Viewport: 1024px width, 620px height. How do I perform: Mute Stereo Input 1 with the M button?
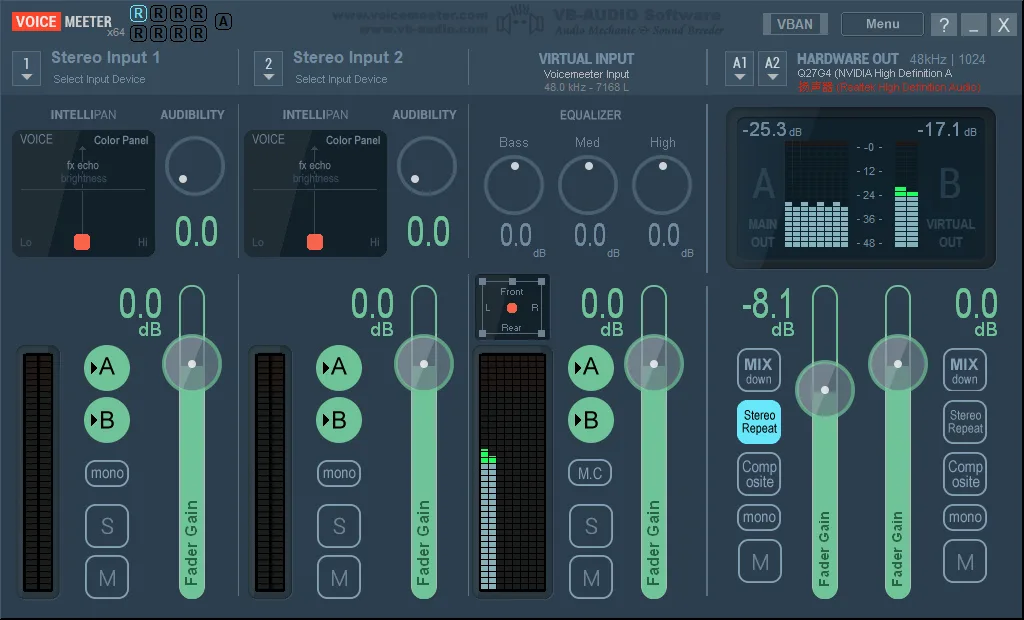(107, 578)
